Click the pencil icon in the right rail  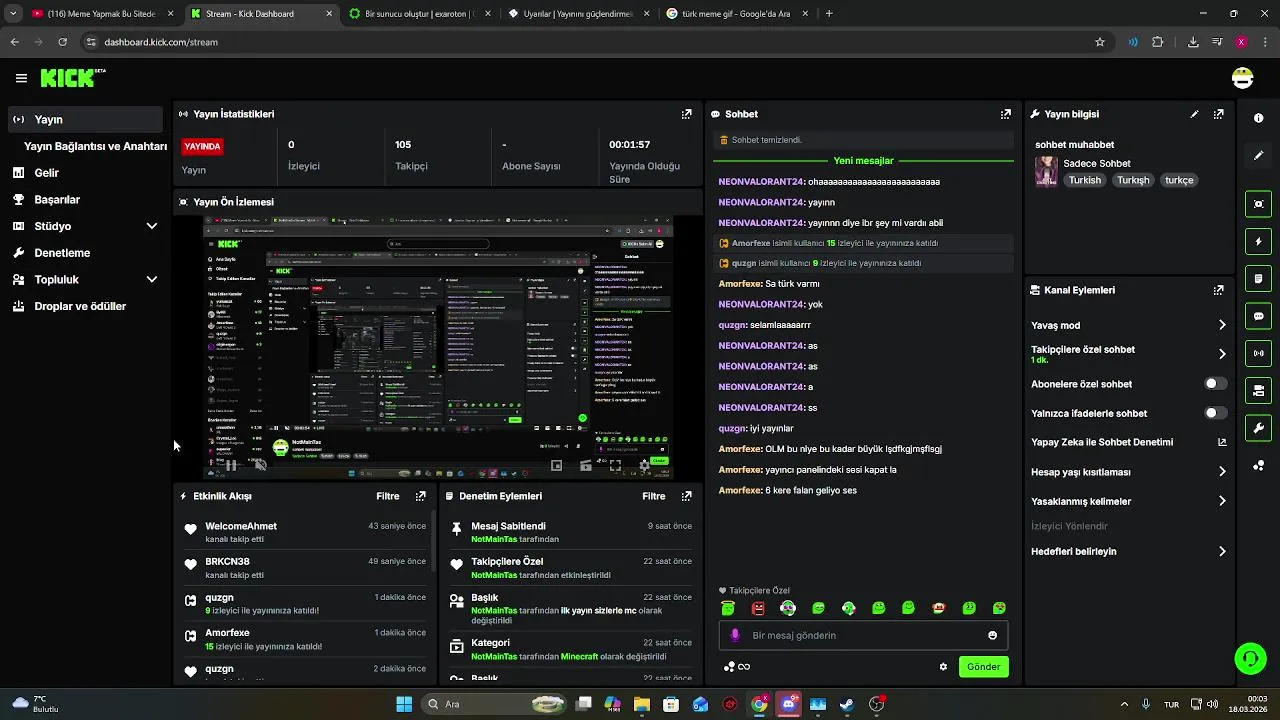pos(1258,156)
